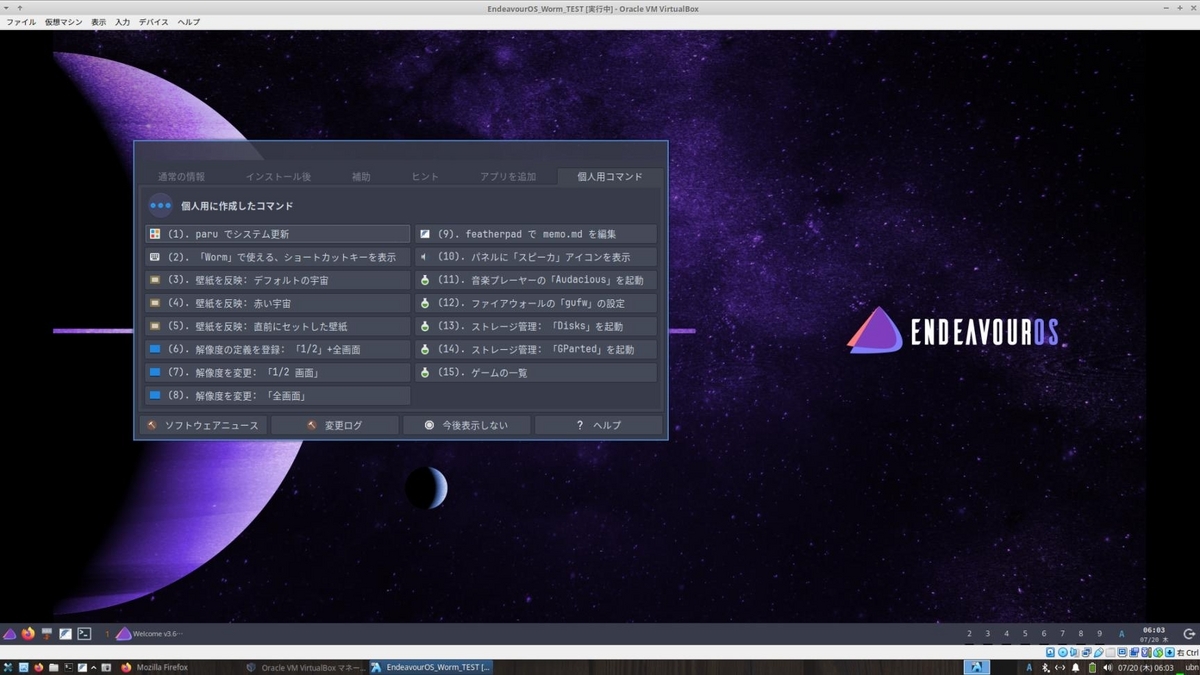
Task: Open 入力 menu
Action: click(x=122, y=22)
